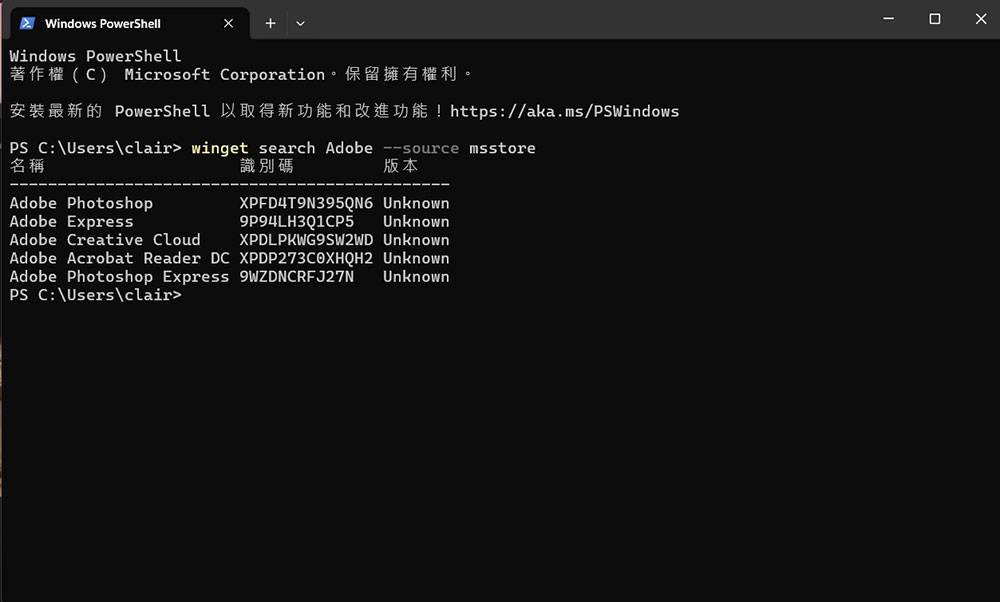Image resolution: width=1000 pixels, height=602 pixels.
Task: Maximize the terminal window
Action: click(x=934, y=19)
